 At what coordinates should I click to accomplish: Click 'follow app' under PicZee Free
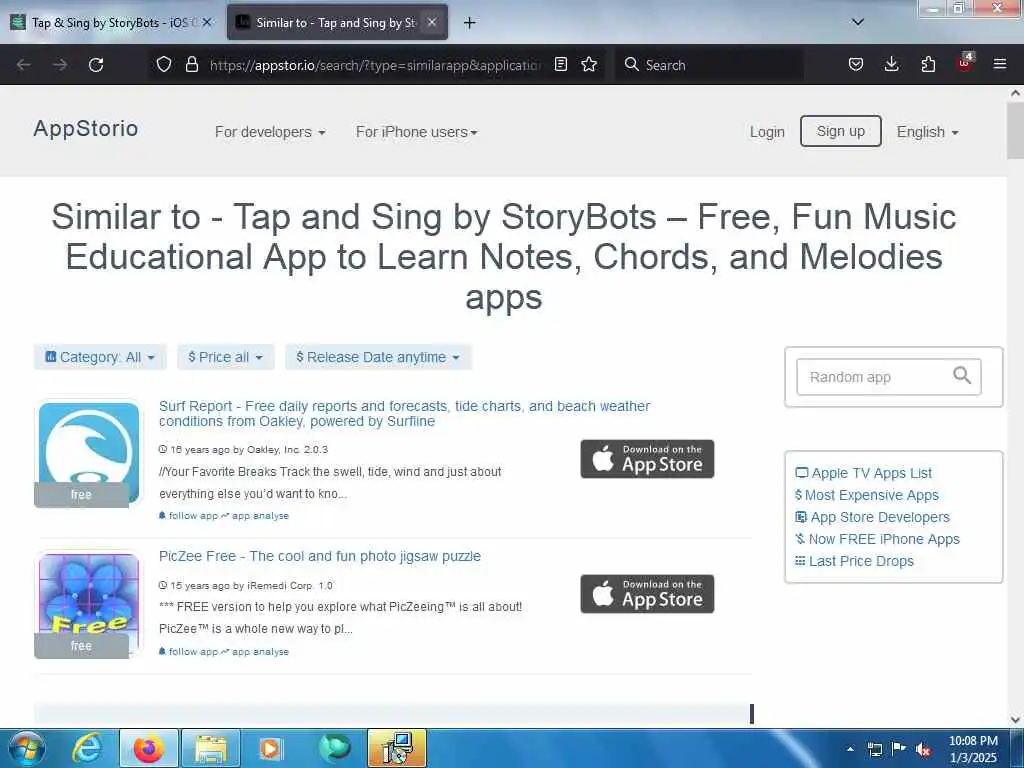point(188,652)
